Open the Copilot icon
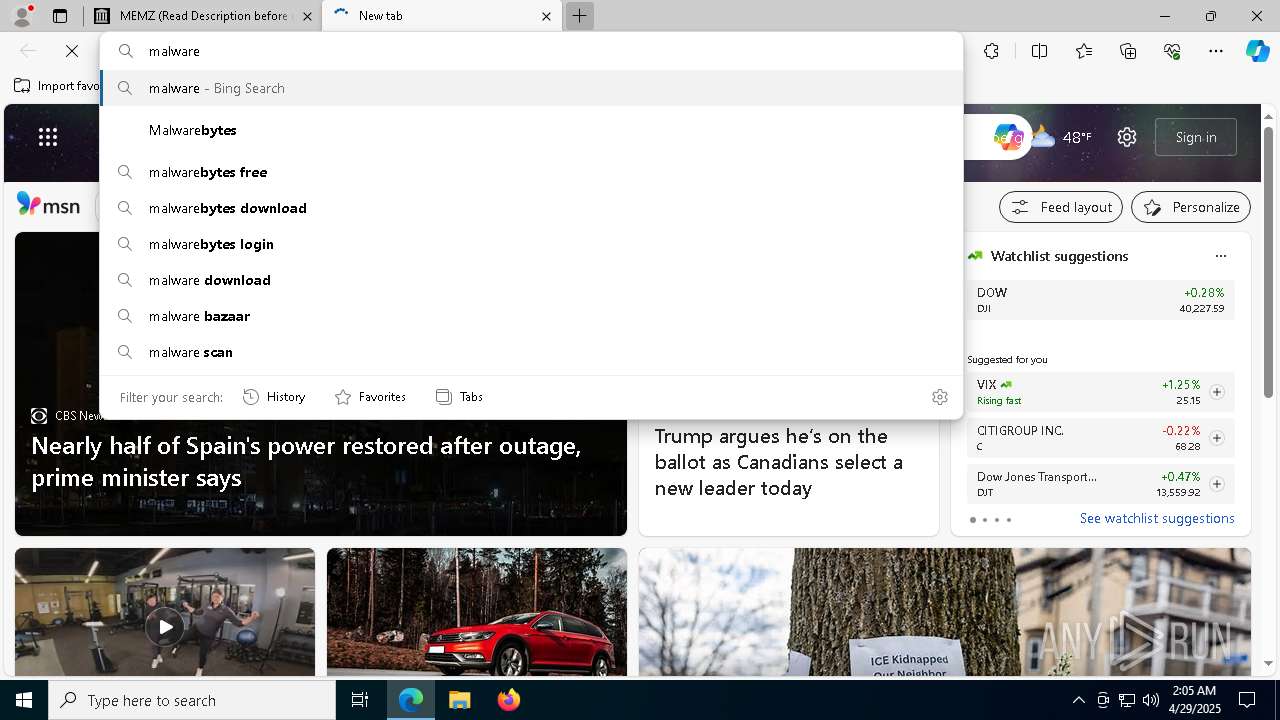The height and width of the screenshot is (720, 1280). click(x=1257, y=51)
